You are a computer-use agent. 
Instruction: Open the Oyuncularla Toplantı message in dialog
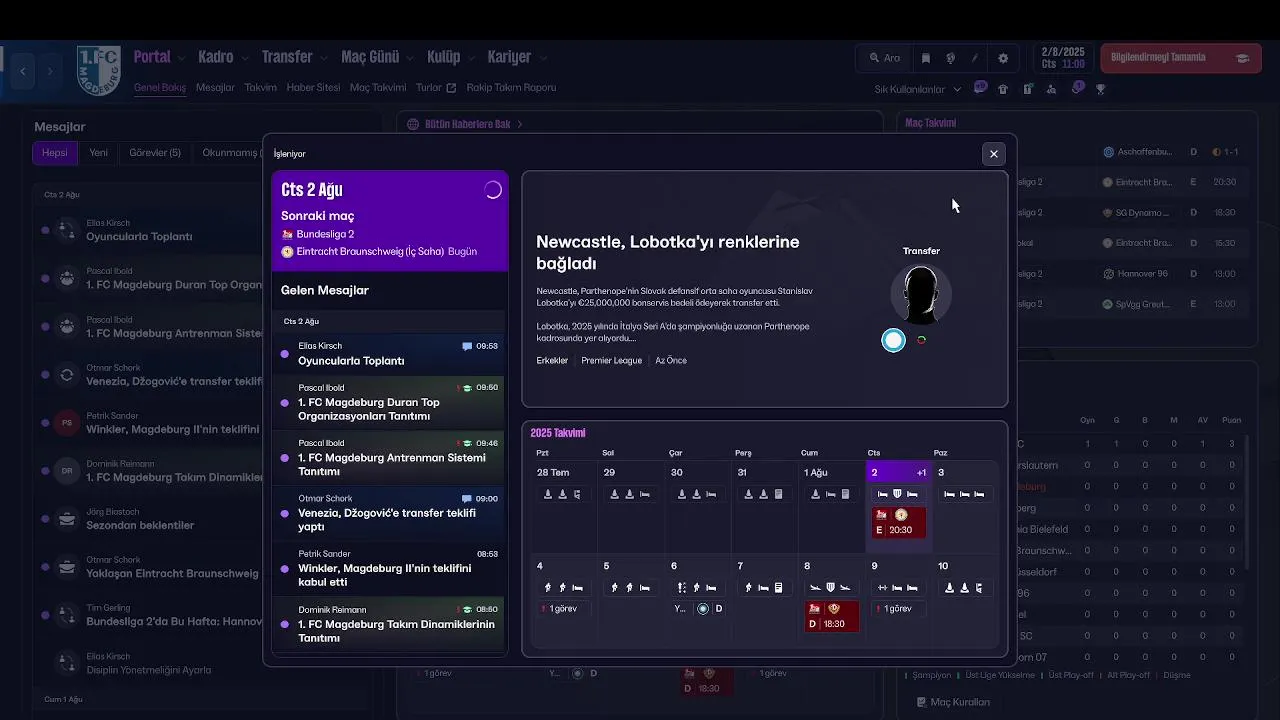coord(390,354)
